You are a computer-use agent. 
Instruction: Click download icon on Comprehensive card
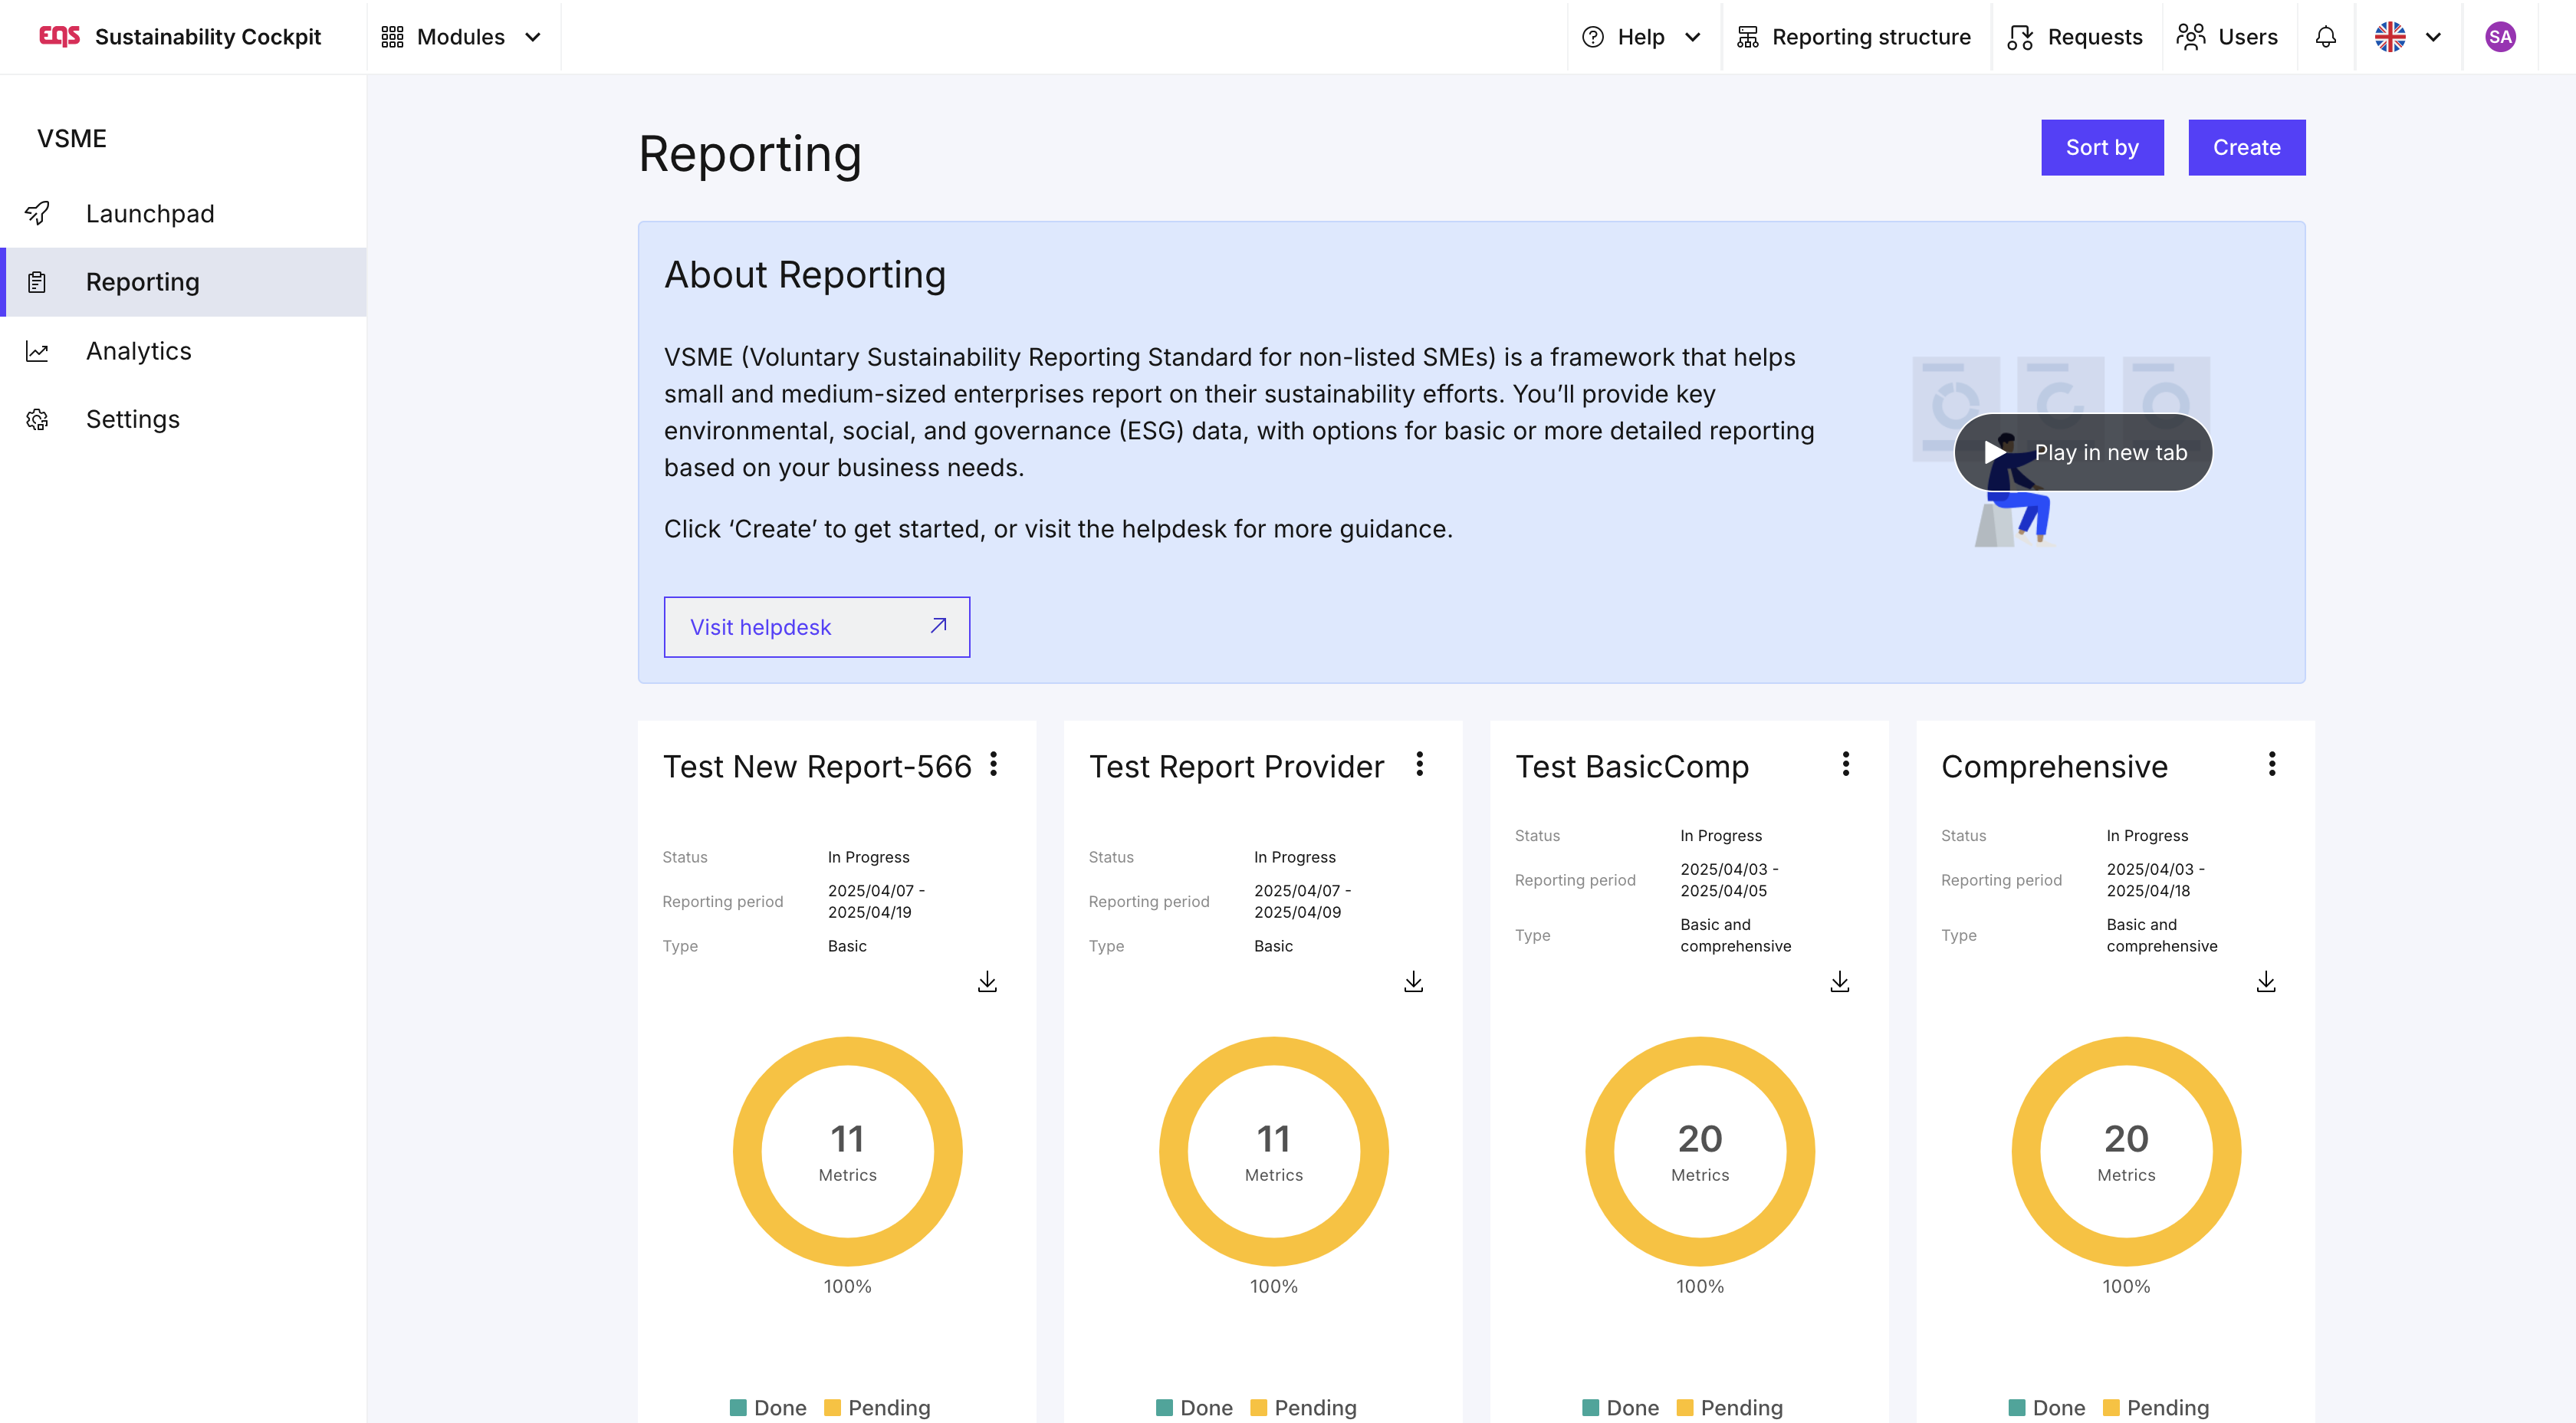click(x=2265, y=981)
